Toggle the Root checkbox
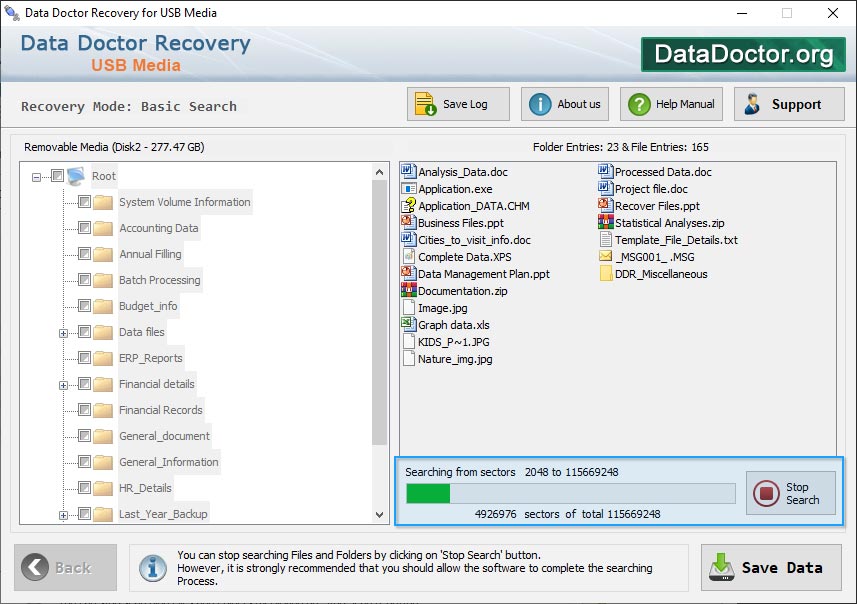Viewport: 857px width, 604px height. click(x=57, y=175)
